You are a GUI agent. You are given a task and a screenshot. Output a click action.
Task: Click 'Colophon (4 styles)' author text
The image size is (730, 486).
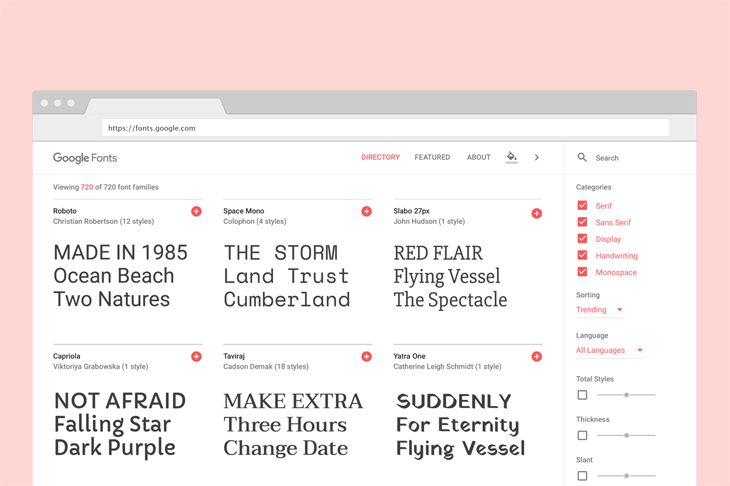(255, 222)
